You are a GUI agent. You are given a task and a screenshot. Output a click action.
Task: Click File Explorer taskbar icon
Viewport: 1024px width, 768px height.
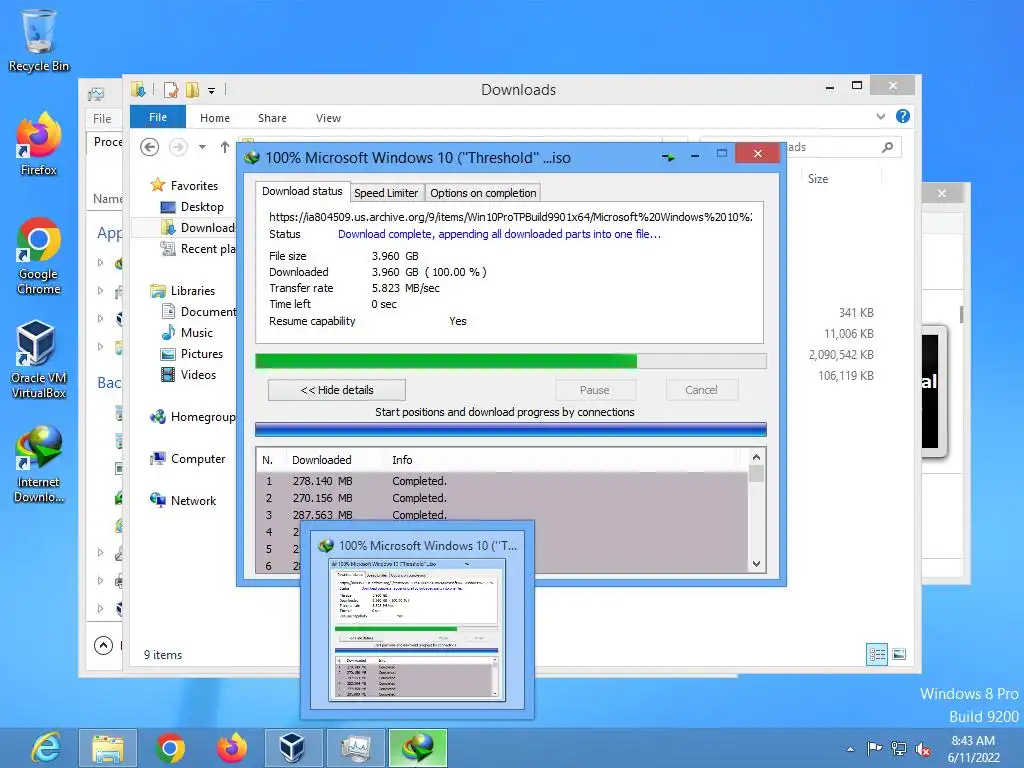(108, 748)
